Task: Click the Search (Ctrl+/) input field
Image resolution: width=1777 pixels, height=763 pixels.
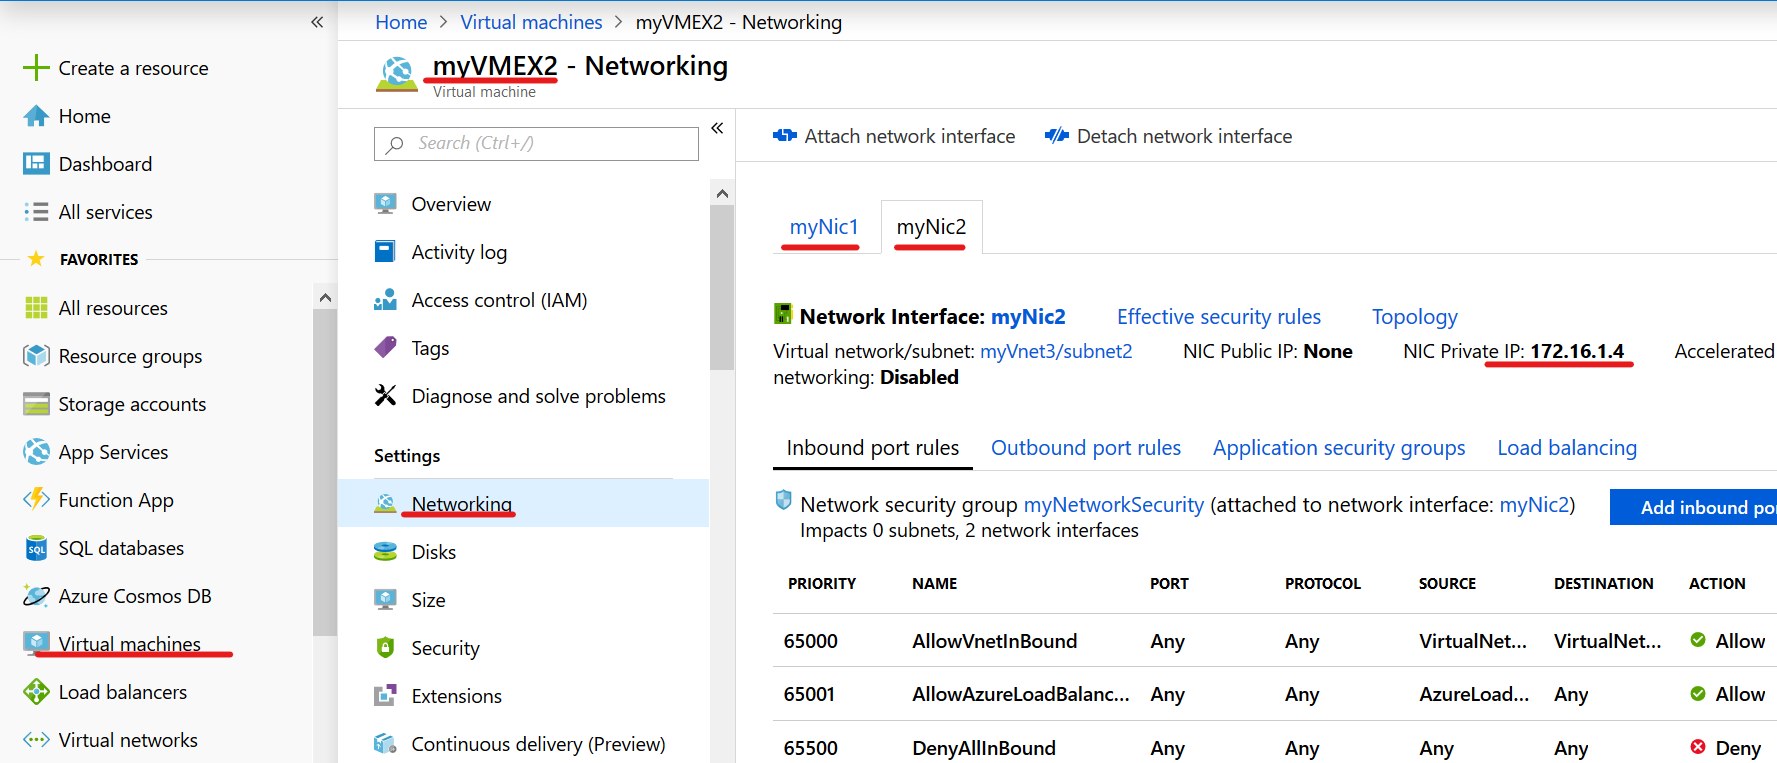Action: [x=536, y=143]
